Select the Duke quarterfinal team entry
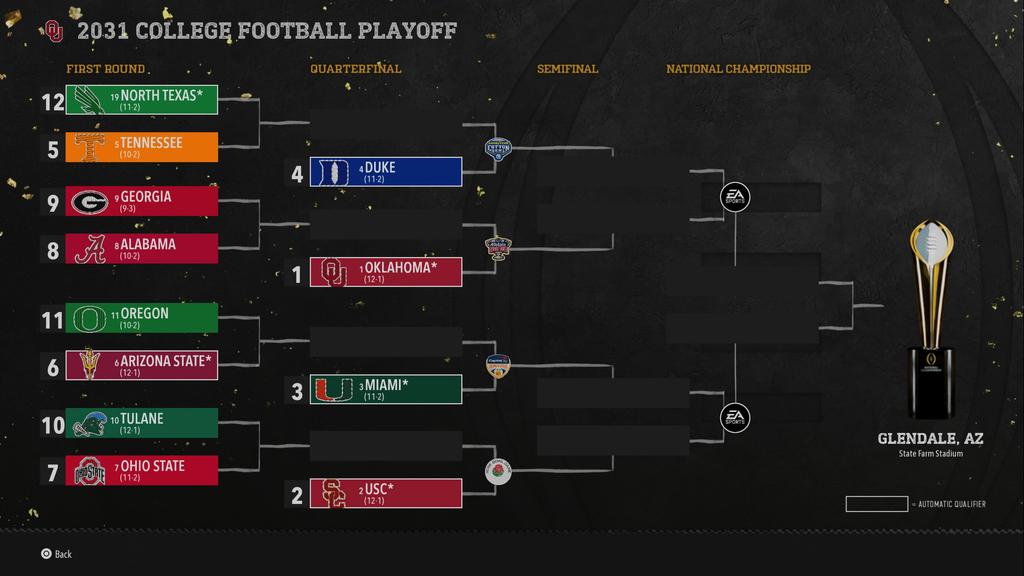The width and height of the screenshot is (1024, 576). coord(386,172)
